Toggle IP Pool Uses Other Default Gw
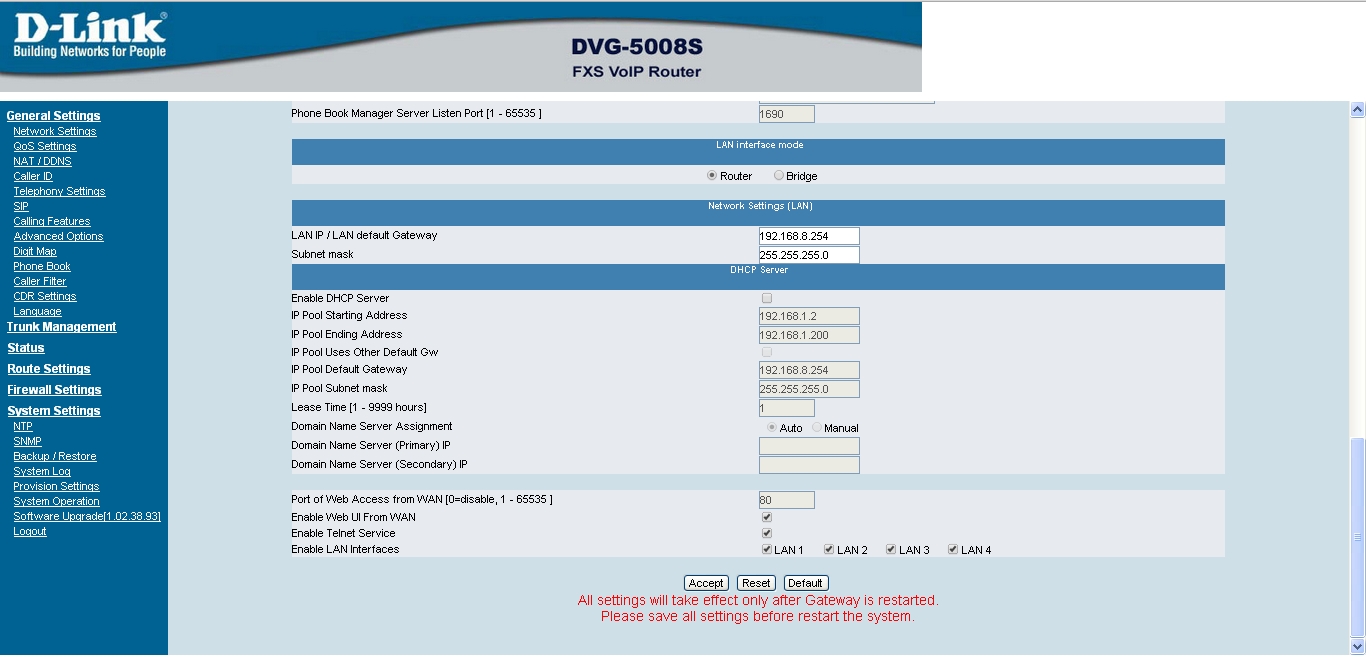This screenshot has width=1366, height=657. point(767,352)
